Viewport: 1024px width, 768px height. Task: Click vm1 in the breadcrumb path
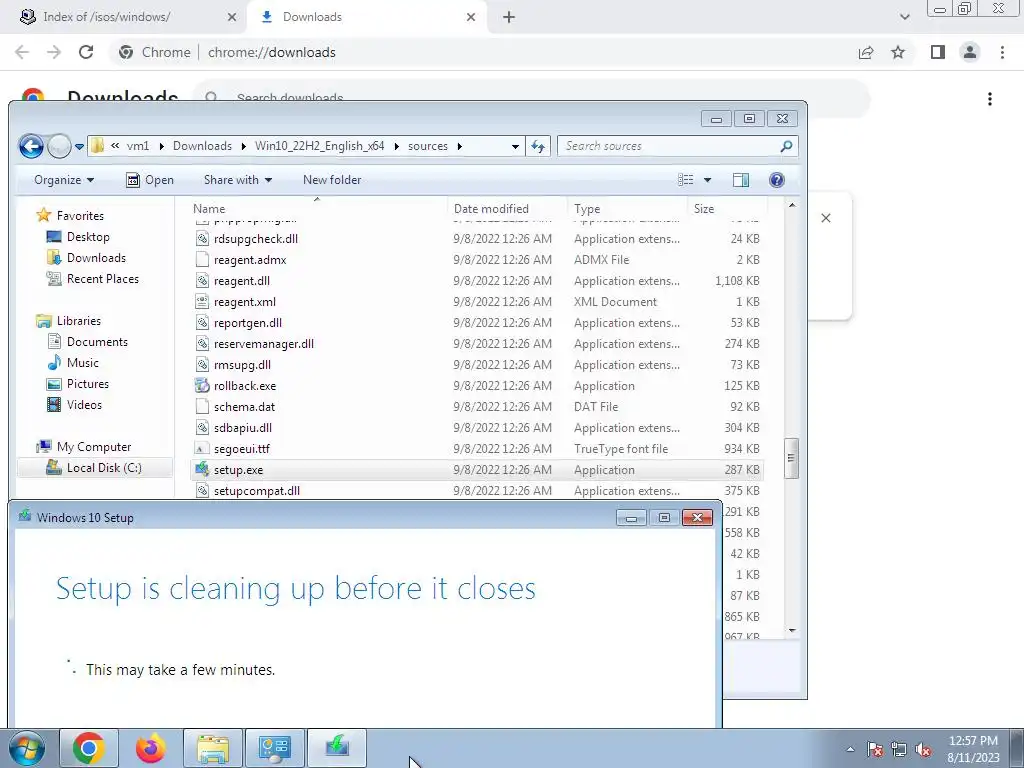coord(138,146)
